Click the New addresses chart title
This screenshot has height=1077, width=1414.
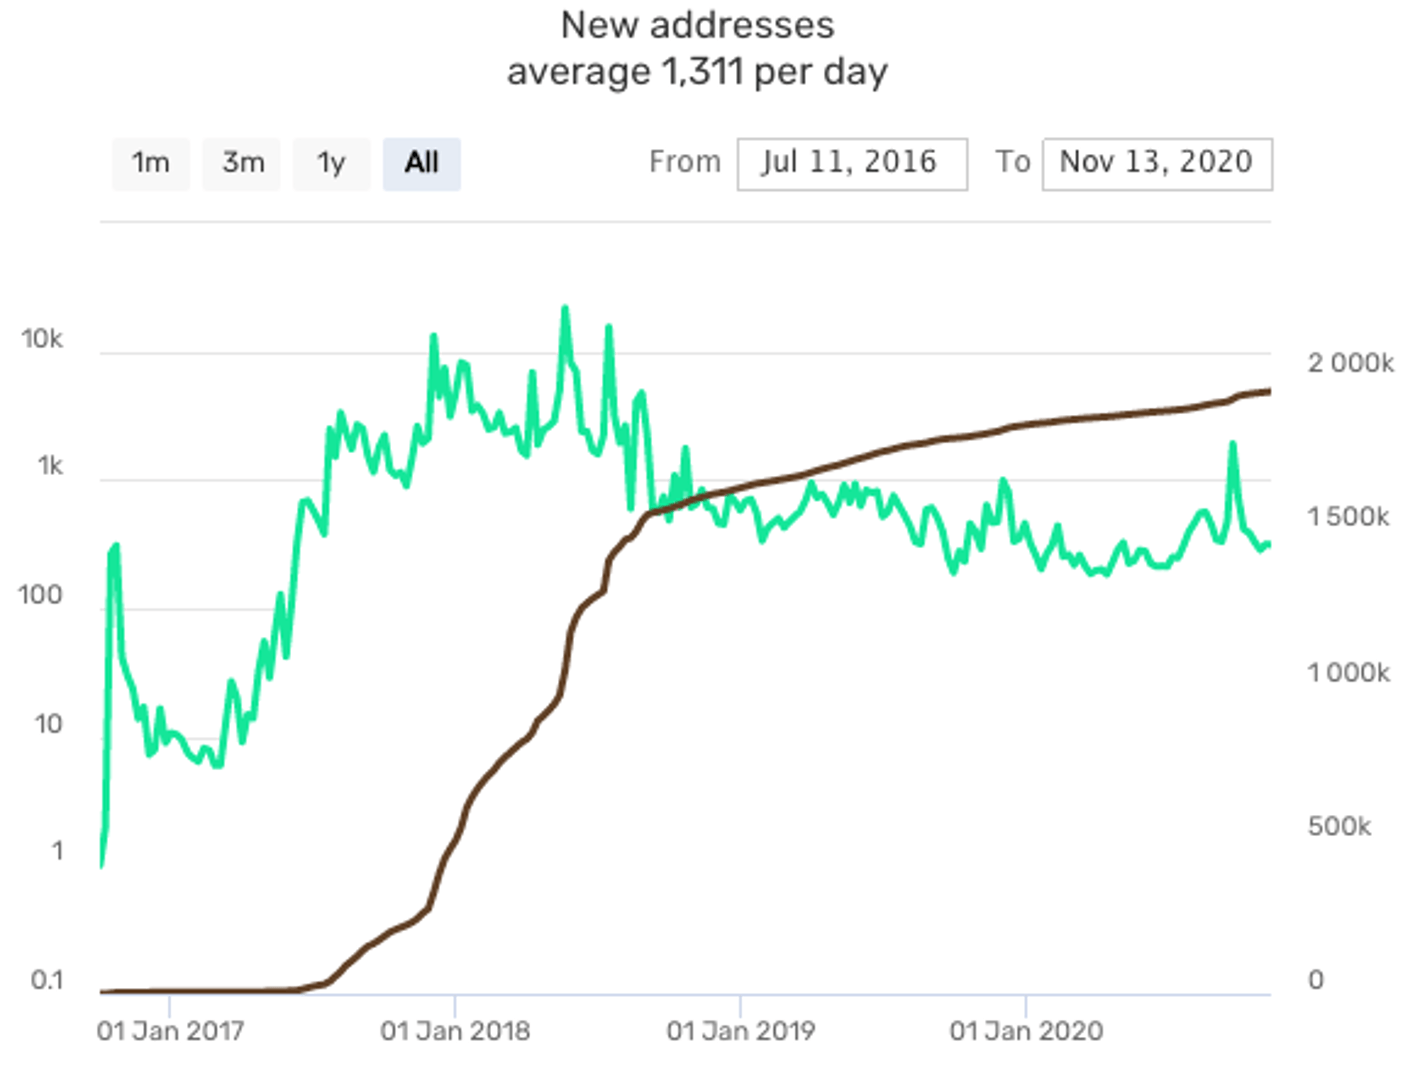(x=697, y=25)
